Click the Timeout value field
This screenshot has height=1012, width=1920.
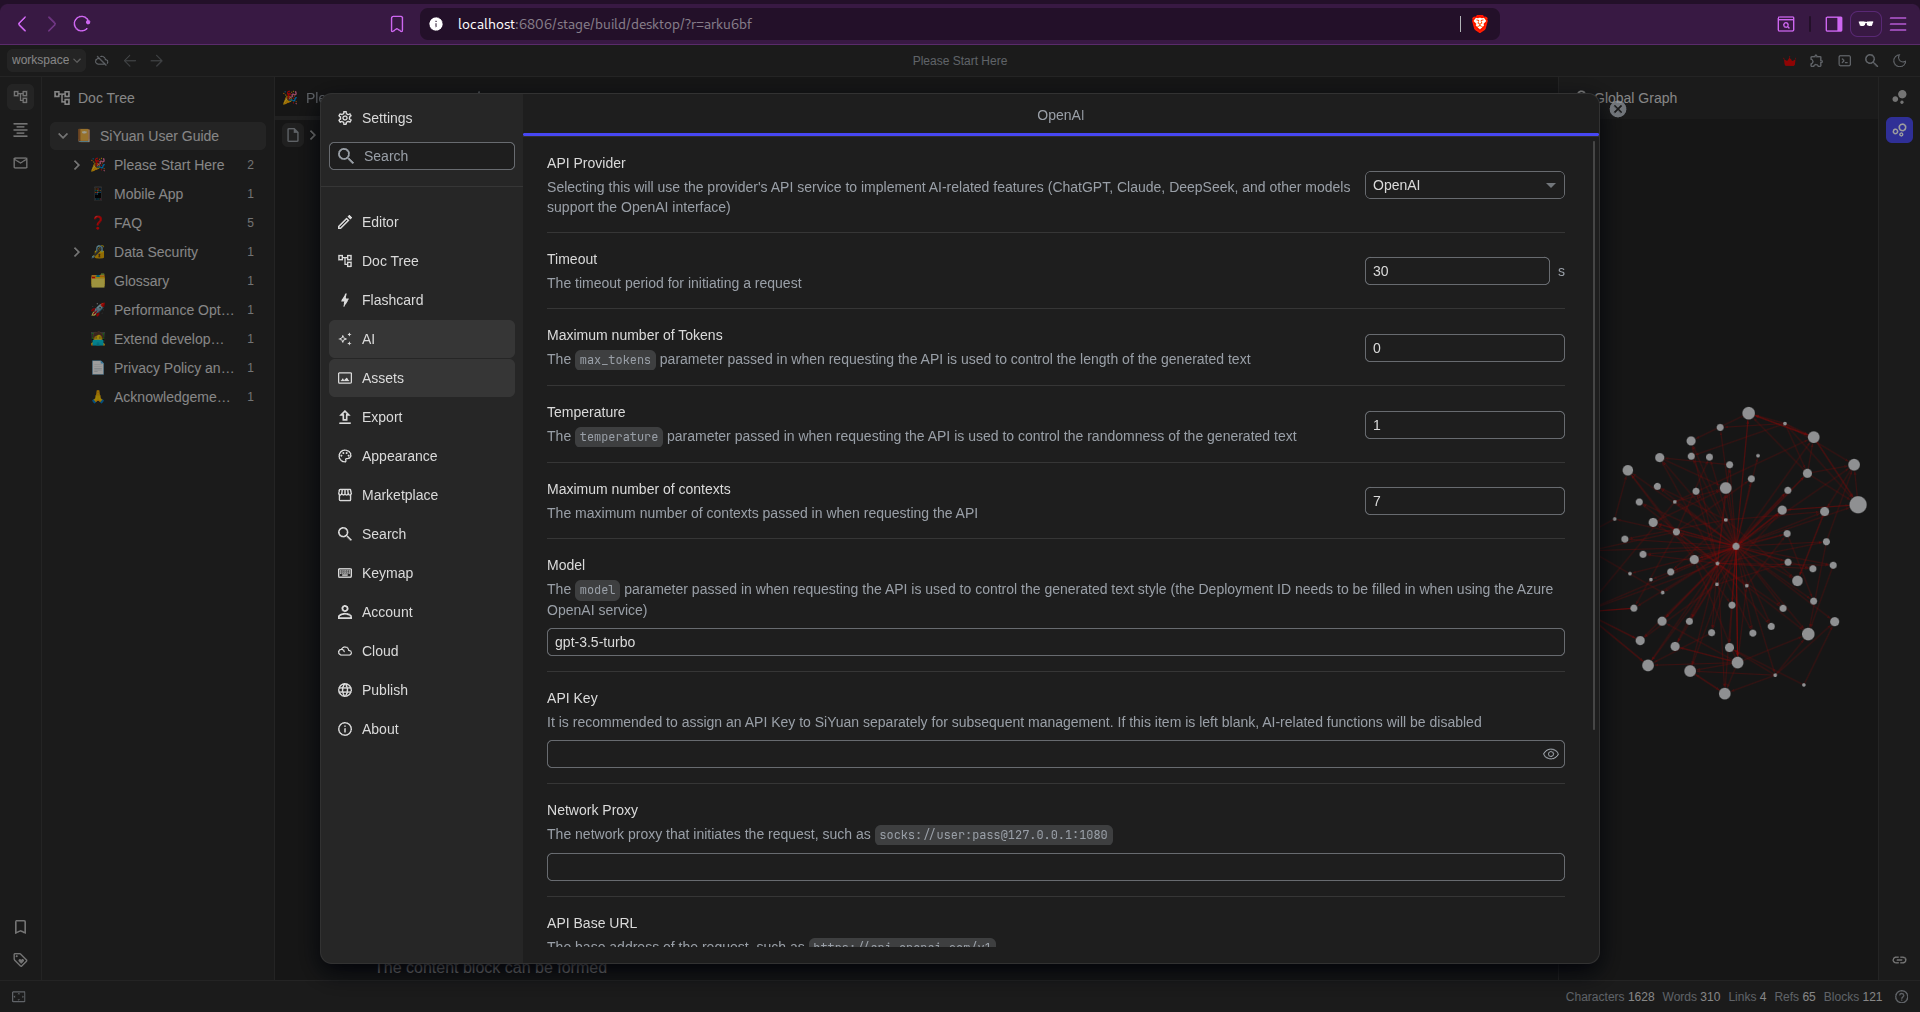pyautogui.click(x=1457, y=271)
